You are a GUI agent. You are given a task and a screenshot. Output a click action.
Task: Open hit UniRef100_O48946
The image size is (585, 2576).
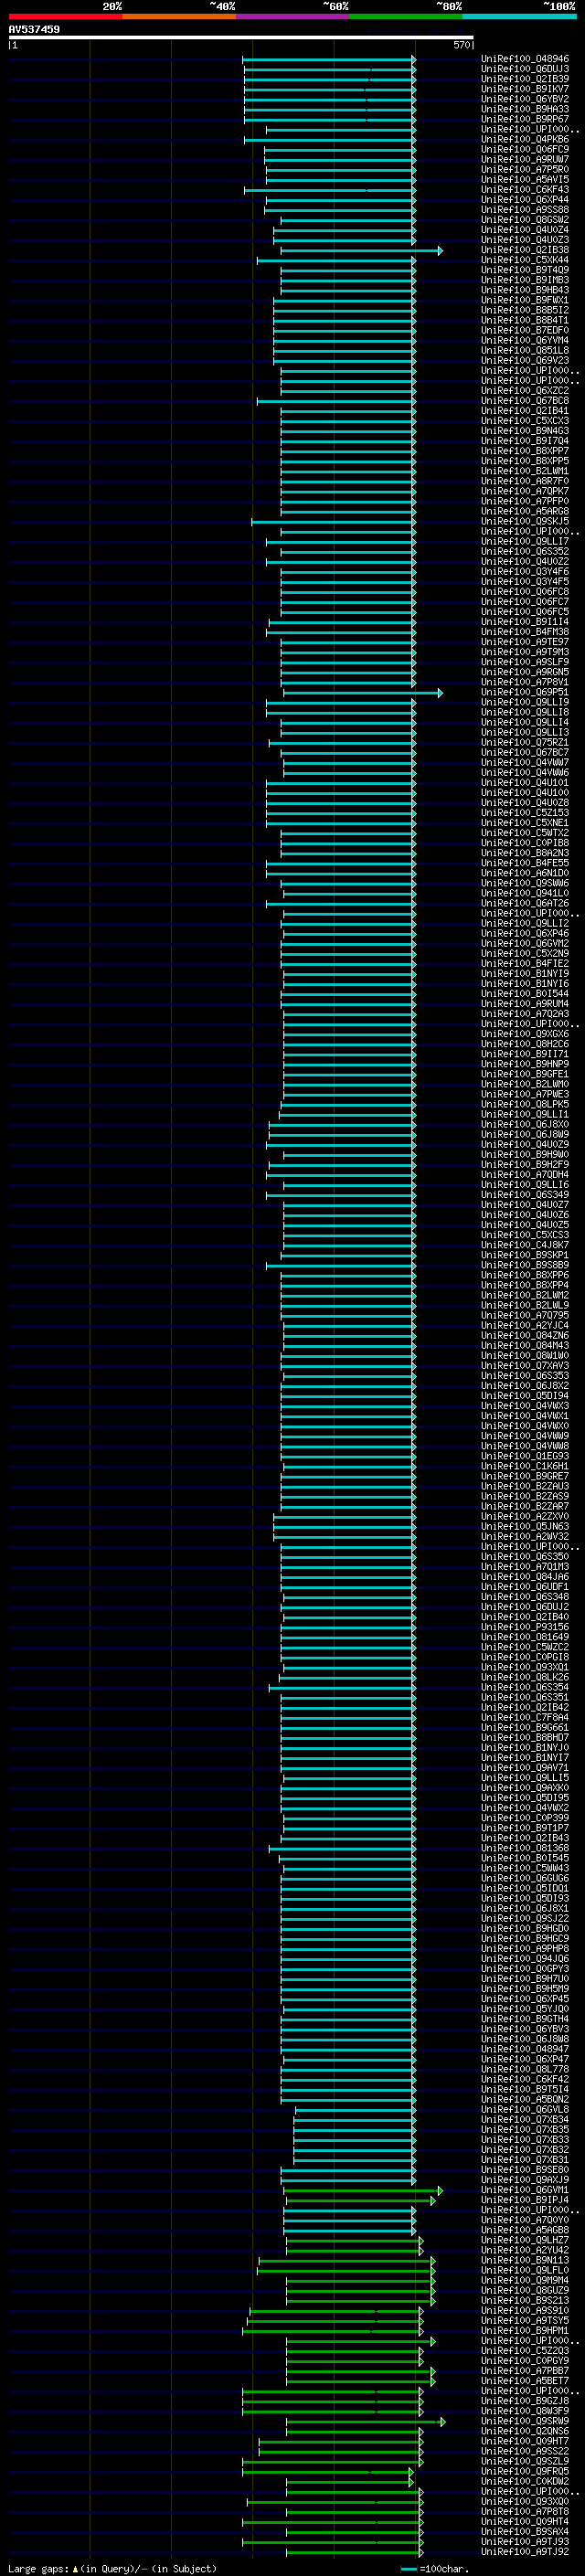(525, 59)
